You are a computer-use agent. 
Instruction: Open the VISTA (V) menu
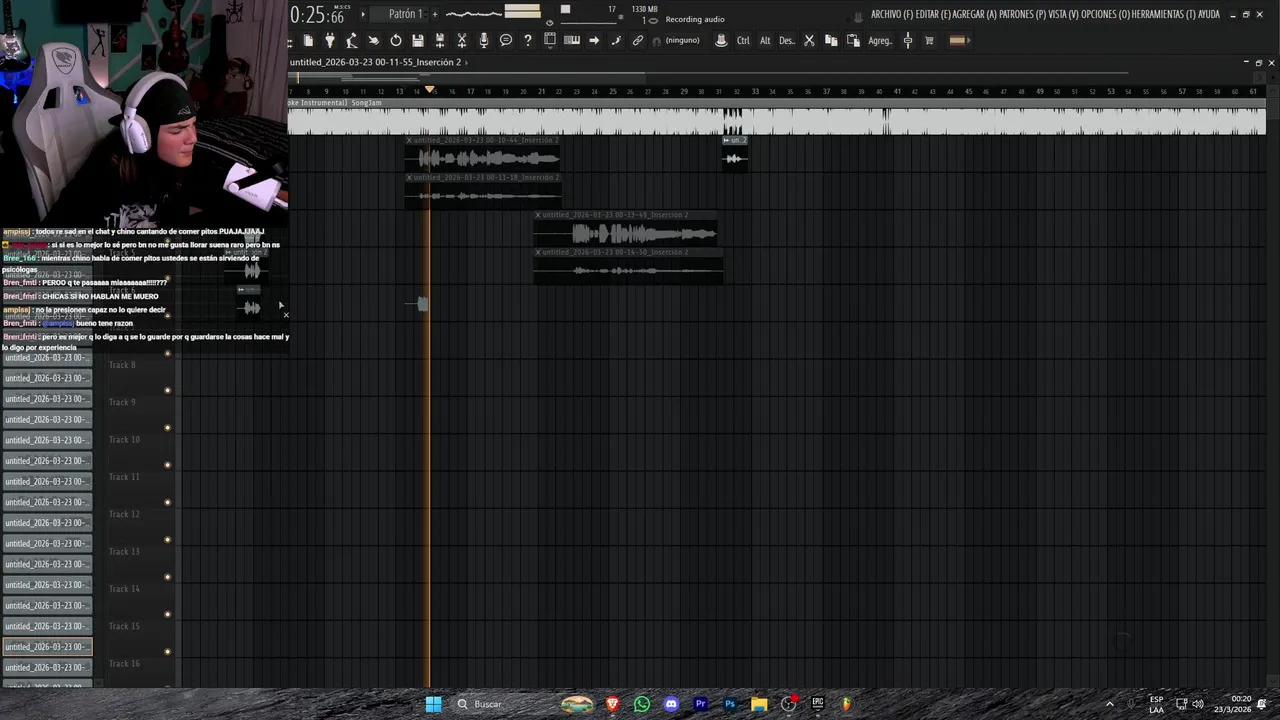pos(1065,14)
